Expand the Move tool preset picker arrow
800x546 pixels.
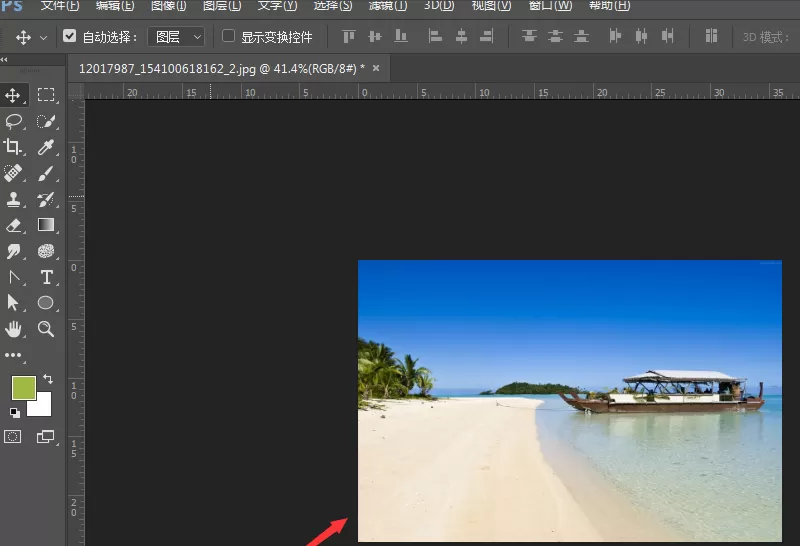pos(43,38)
